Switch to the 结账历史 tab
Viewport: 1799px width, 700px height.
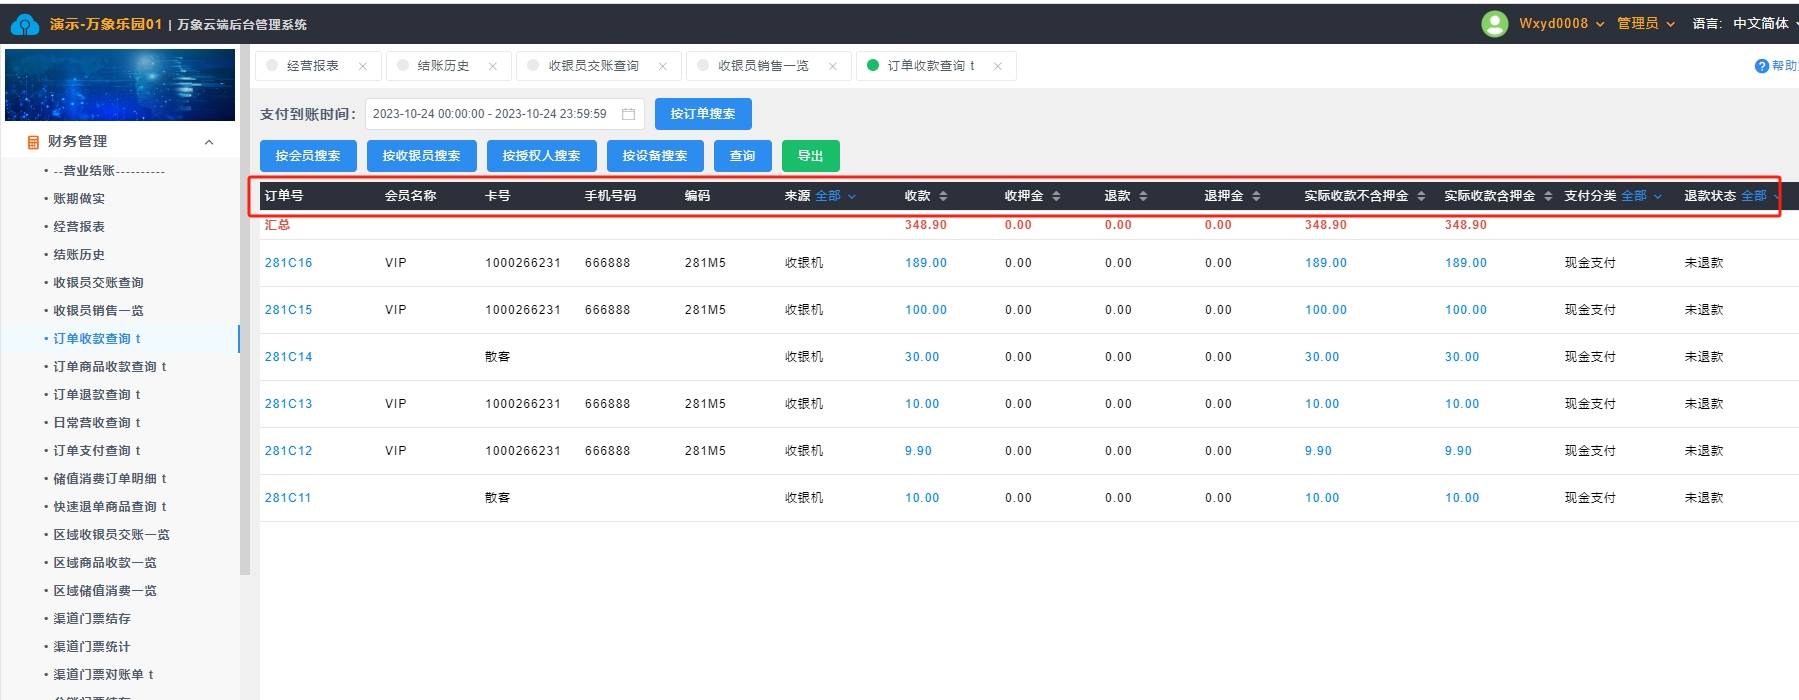coord(443,66)
